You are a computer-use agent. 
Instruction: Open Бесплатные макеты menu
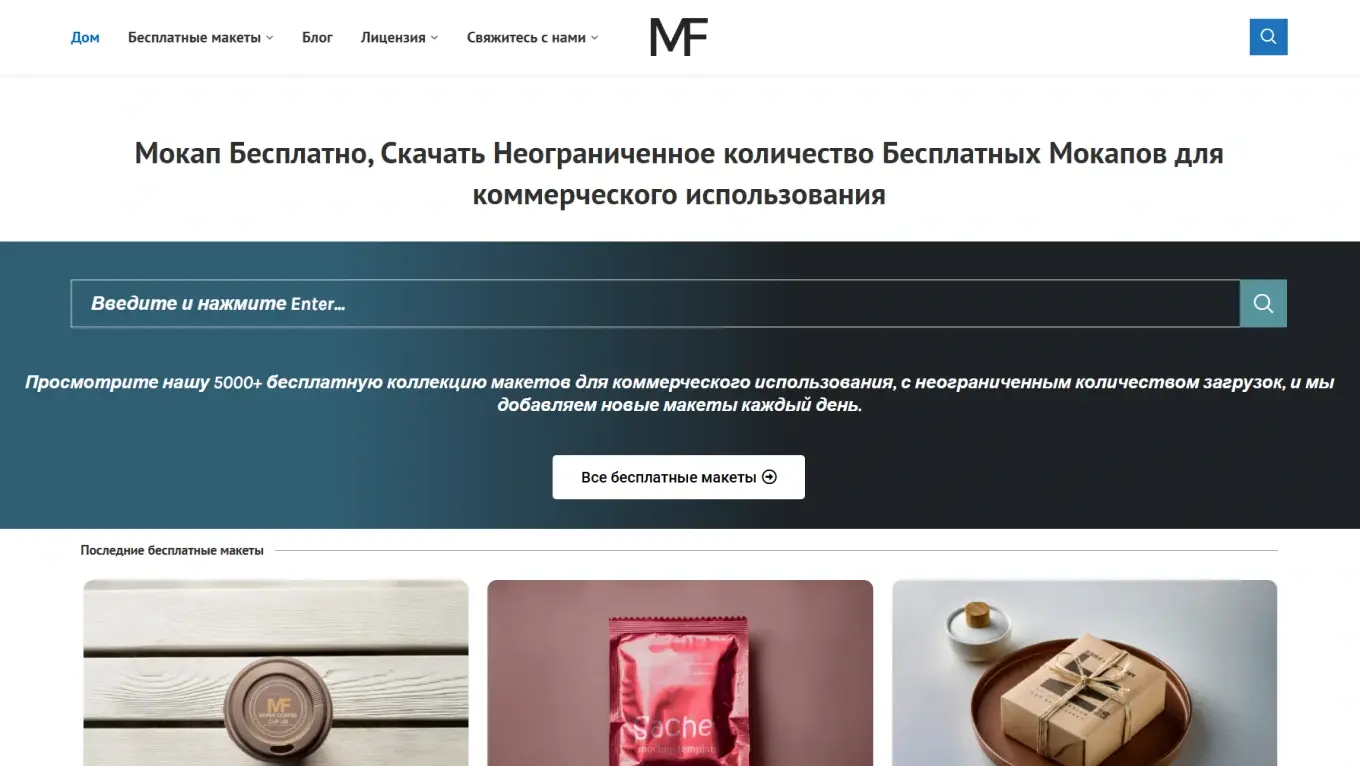click(x=194, y=37)
